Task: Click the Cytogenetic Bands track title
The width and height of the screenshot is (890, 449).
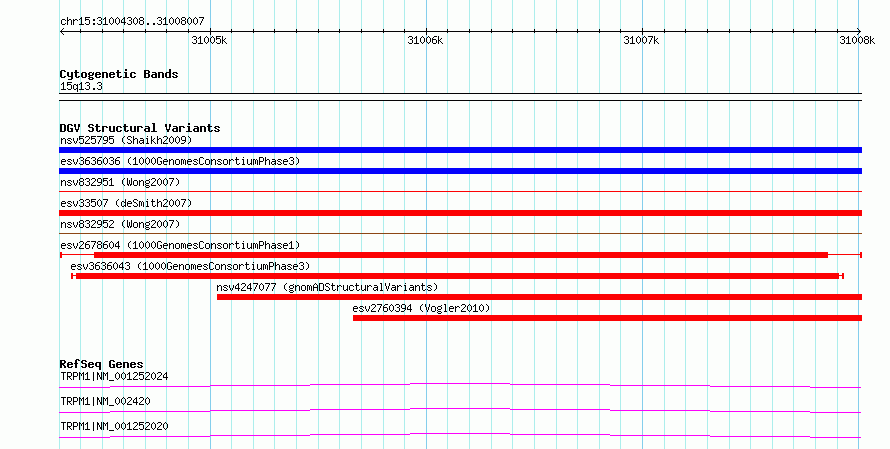Action: tap(119, 74)
